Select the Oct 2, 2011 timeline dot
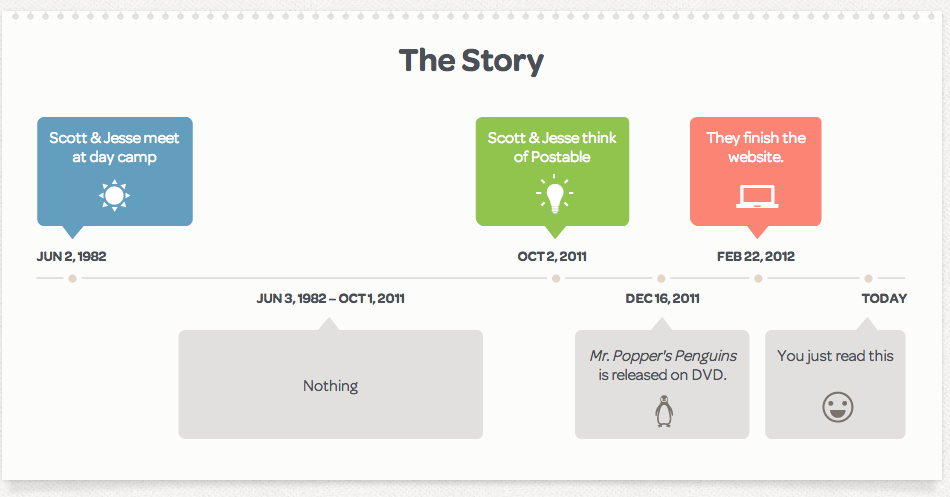 point(555,278)
